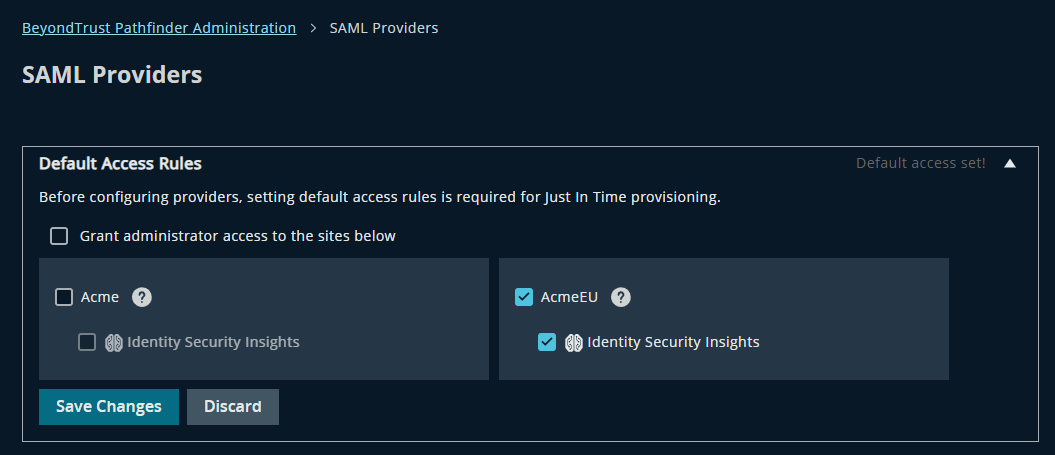Click the SAML Providers page title
The width and height of the screenshot is (1055, 455).
tap(112, 74)
